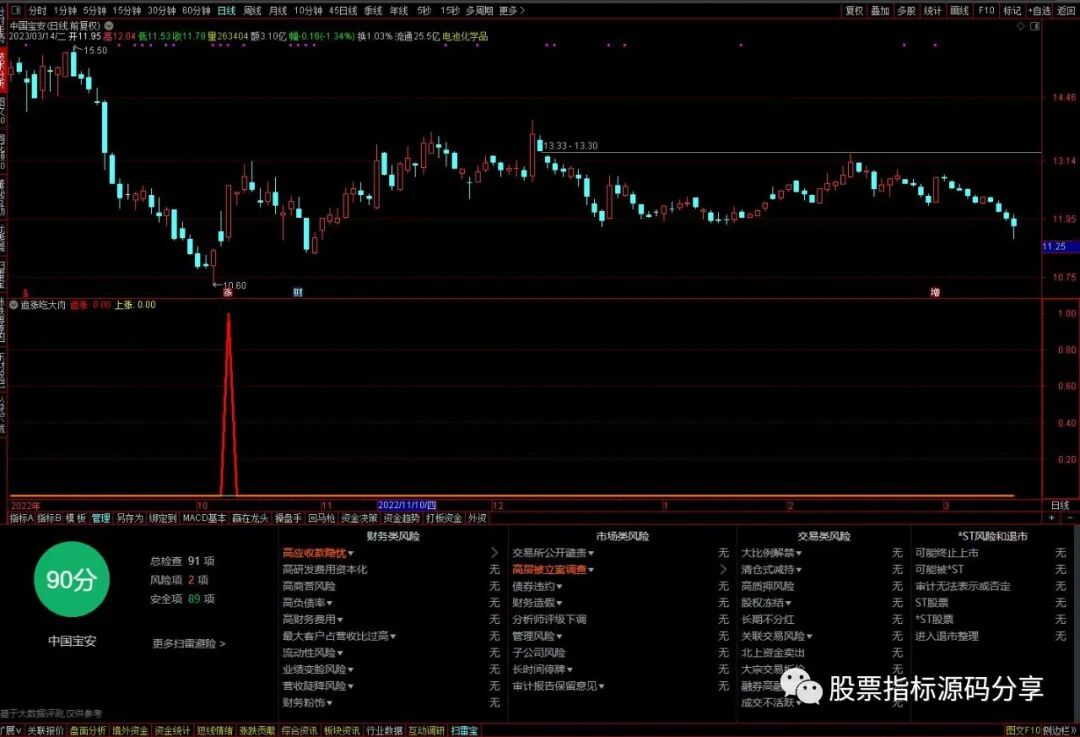The height and width of the screenshot is (737, 1080).
Task: Click the 财 marker on the chart timeline
Action: [298, 293]
